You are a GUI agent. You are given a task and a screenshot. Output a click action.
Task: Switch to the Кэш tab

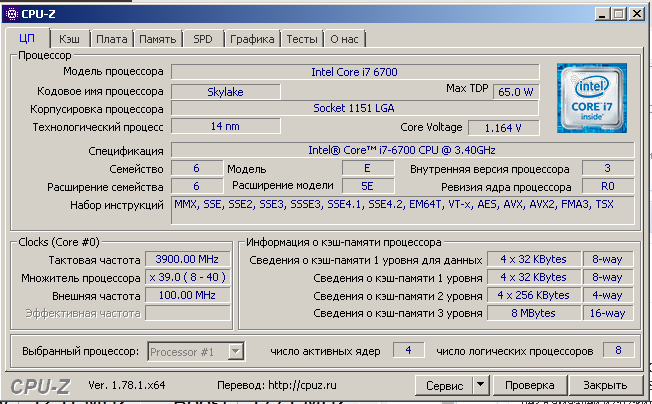pos(69,39)
